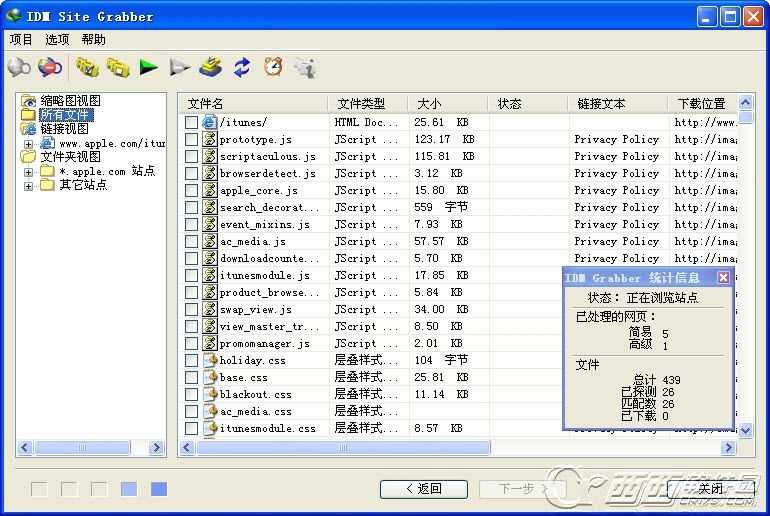This screenshot has height=516, width=770.
Task: Click the grey play toolbar icon
Action: point(179,67)
